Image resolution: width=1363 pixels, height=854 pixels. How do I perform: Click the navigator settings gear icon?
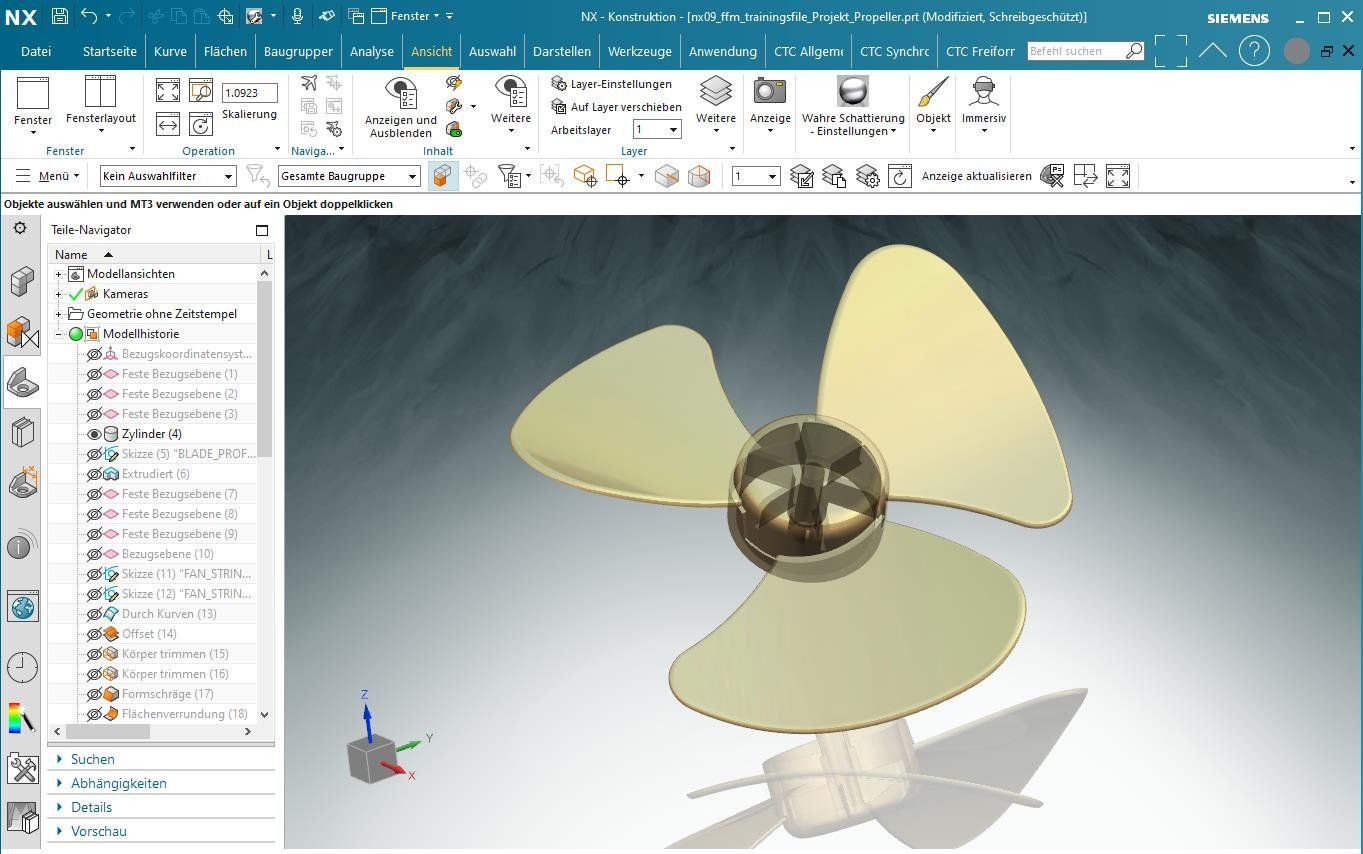pyautogui.click(x=20, y=229)
